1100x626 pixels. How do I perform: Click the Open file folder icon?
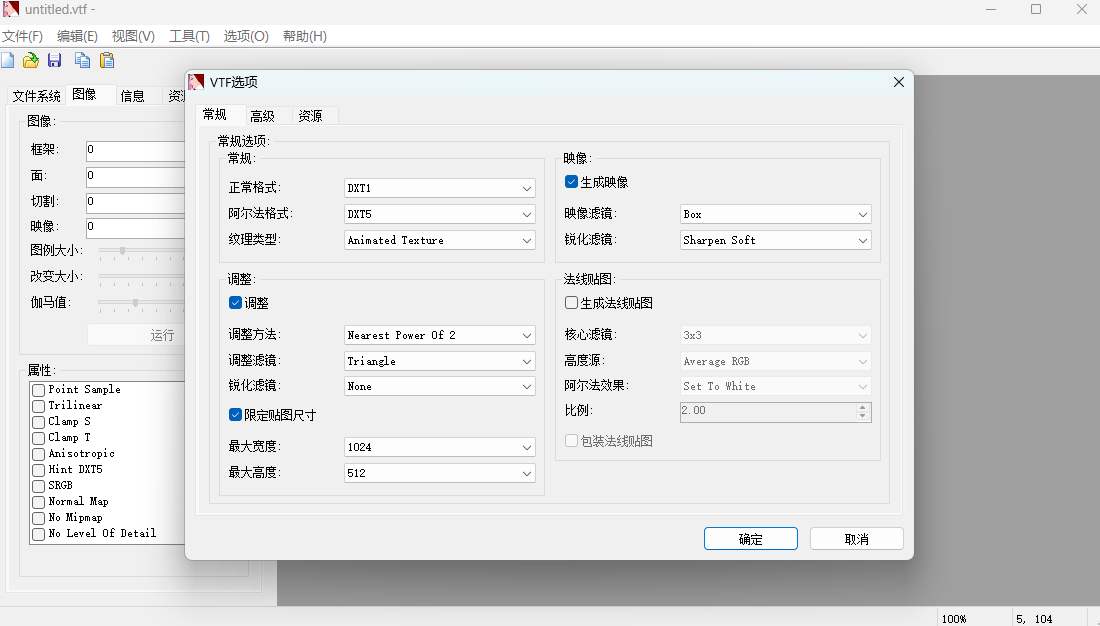coord(31,61)
